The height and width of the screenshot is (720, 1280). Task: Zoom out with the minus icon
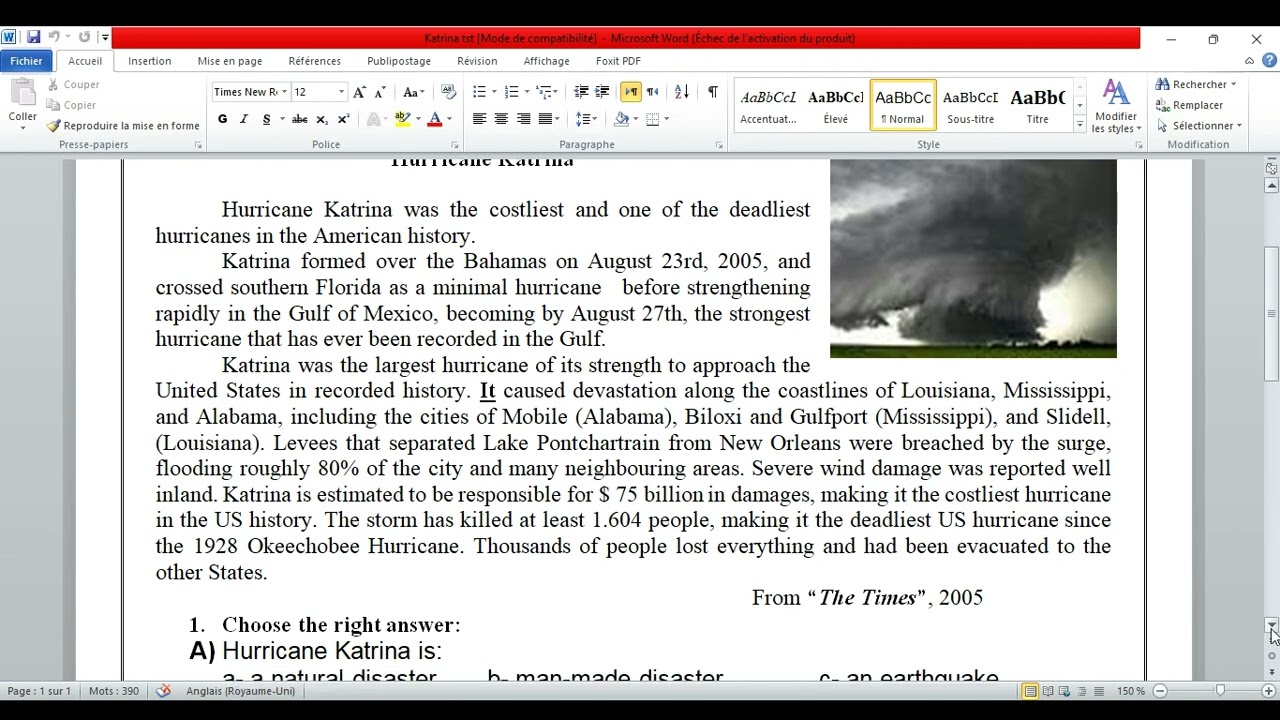(x=1160, y=691)
